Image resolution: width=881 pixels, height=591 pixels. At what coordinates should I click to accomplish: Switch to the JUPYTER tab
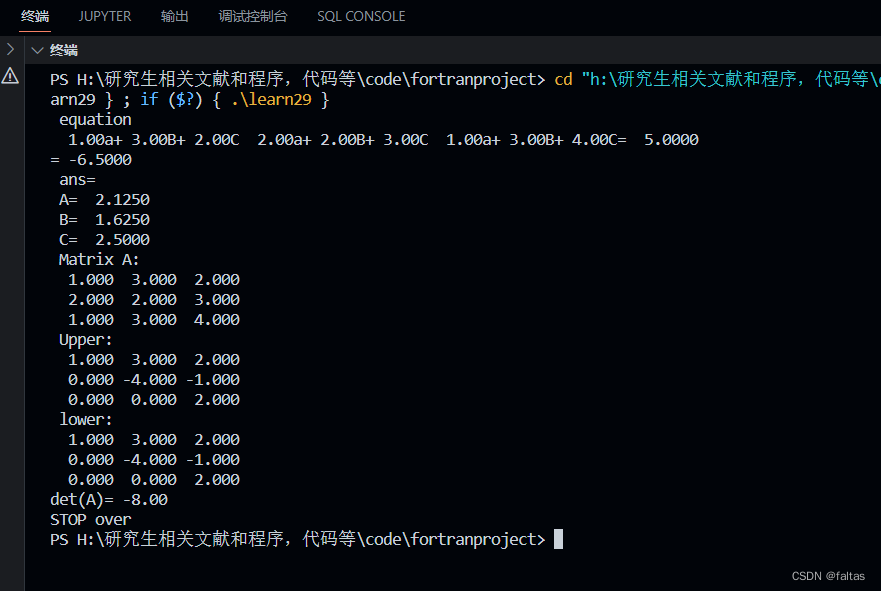pos(104,16)
